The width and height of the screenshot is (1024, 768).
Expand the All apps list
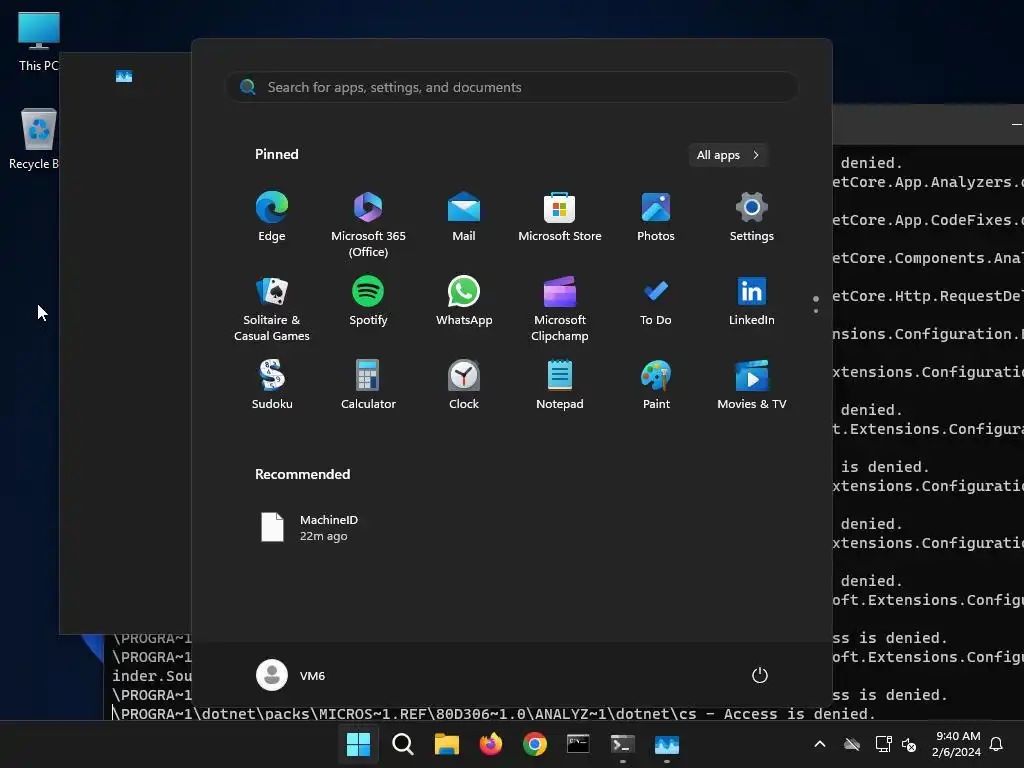point(728,155)
